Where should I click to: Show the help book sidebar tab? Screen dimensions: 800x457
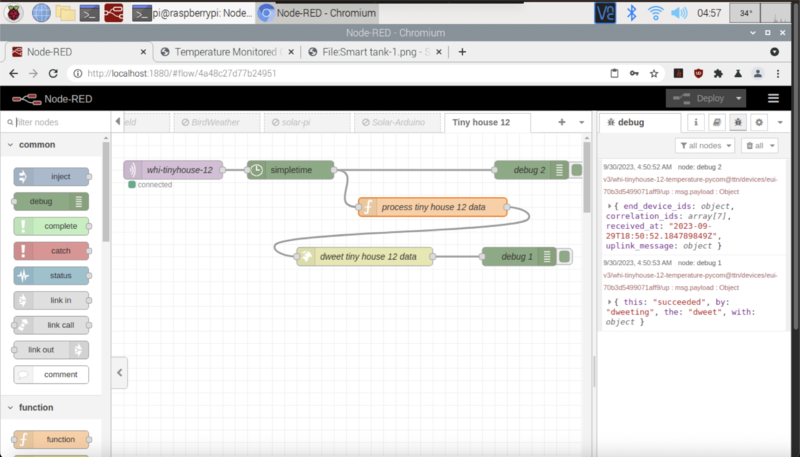tap(717, 122)
